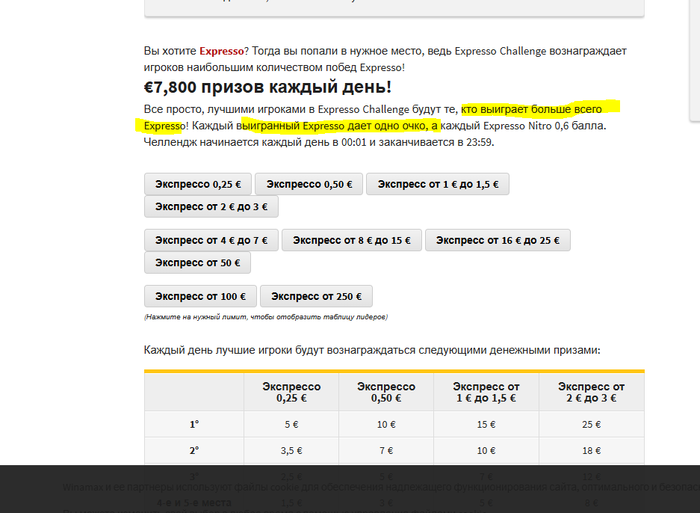The width and height of the screenshot is (700, 513).
Task: Choose Экспресс от 1 € до 1,5 €
Action: click(x=438, y=184)
